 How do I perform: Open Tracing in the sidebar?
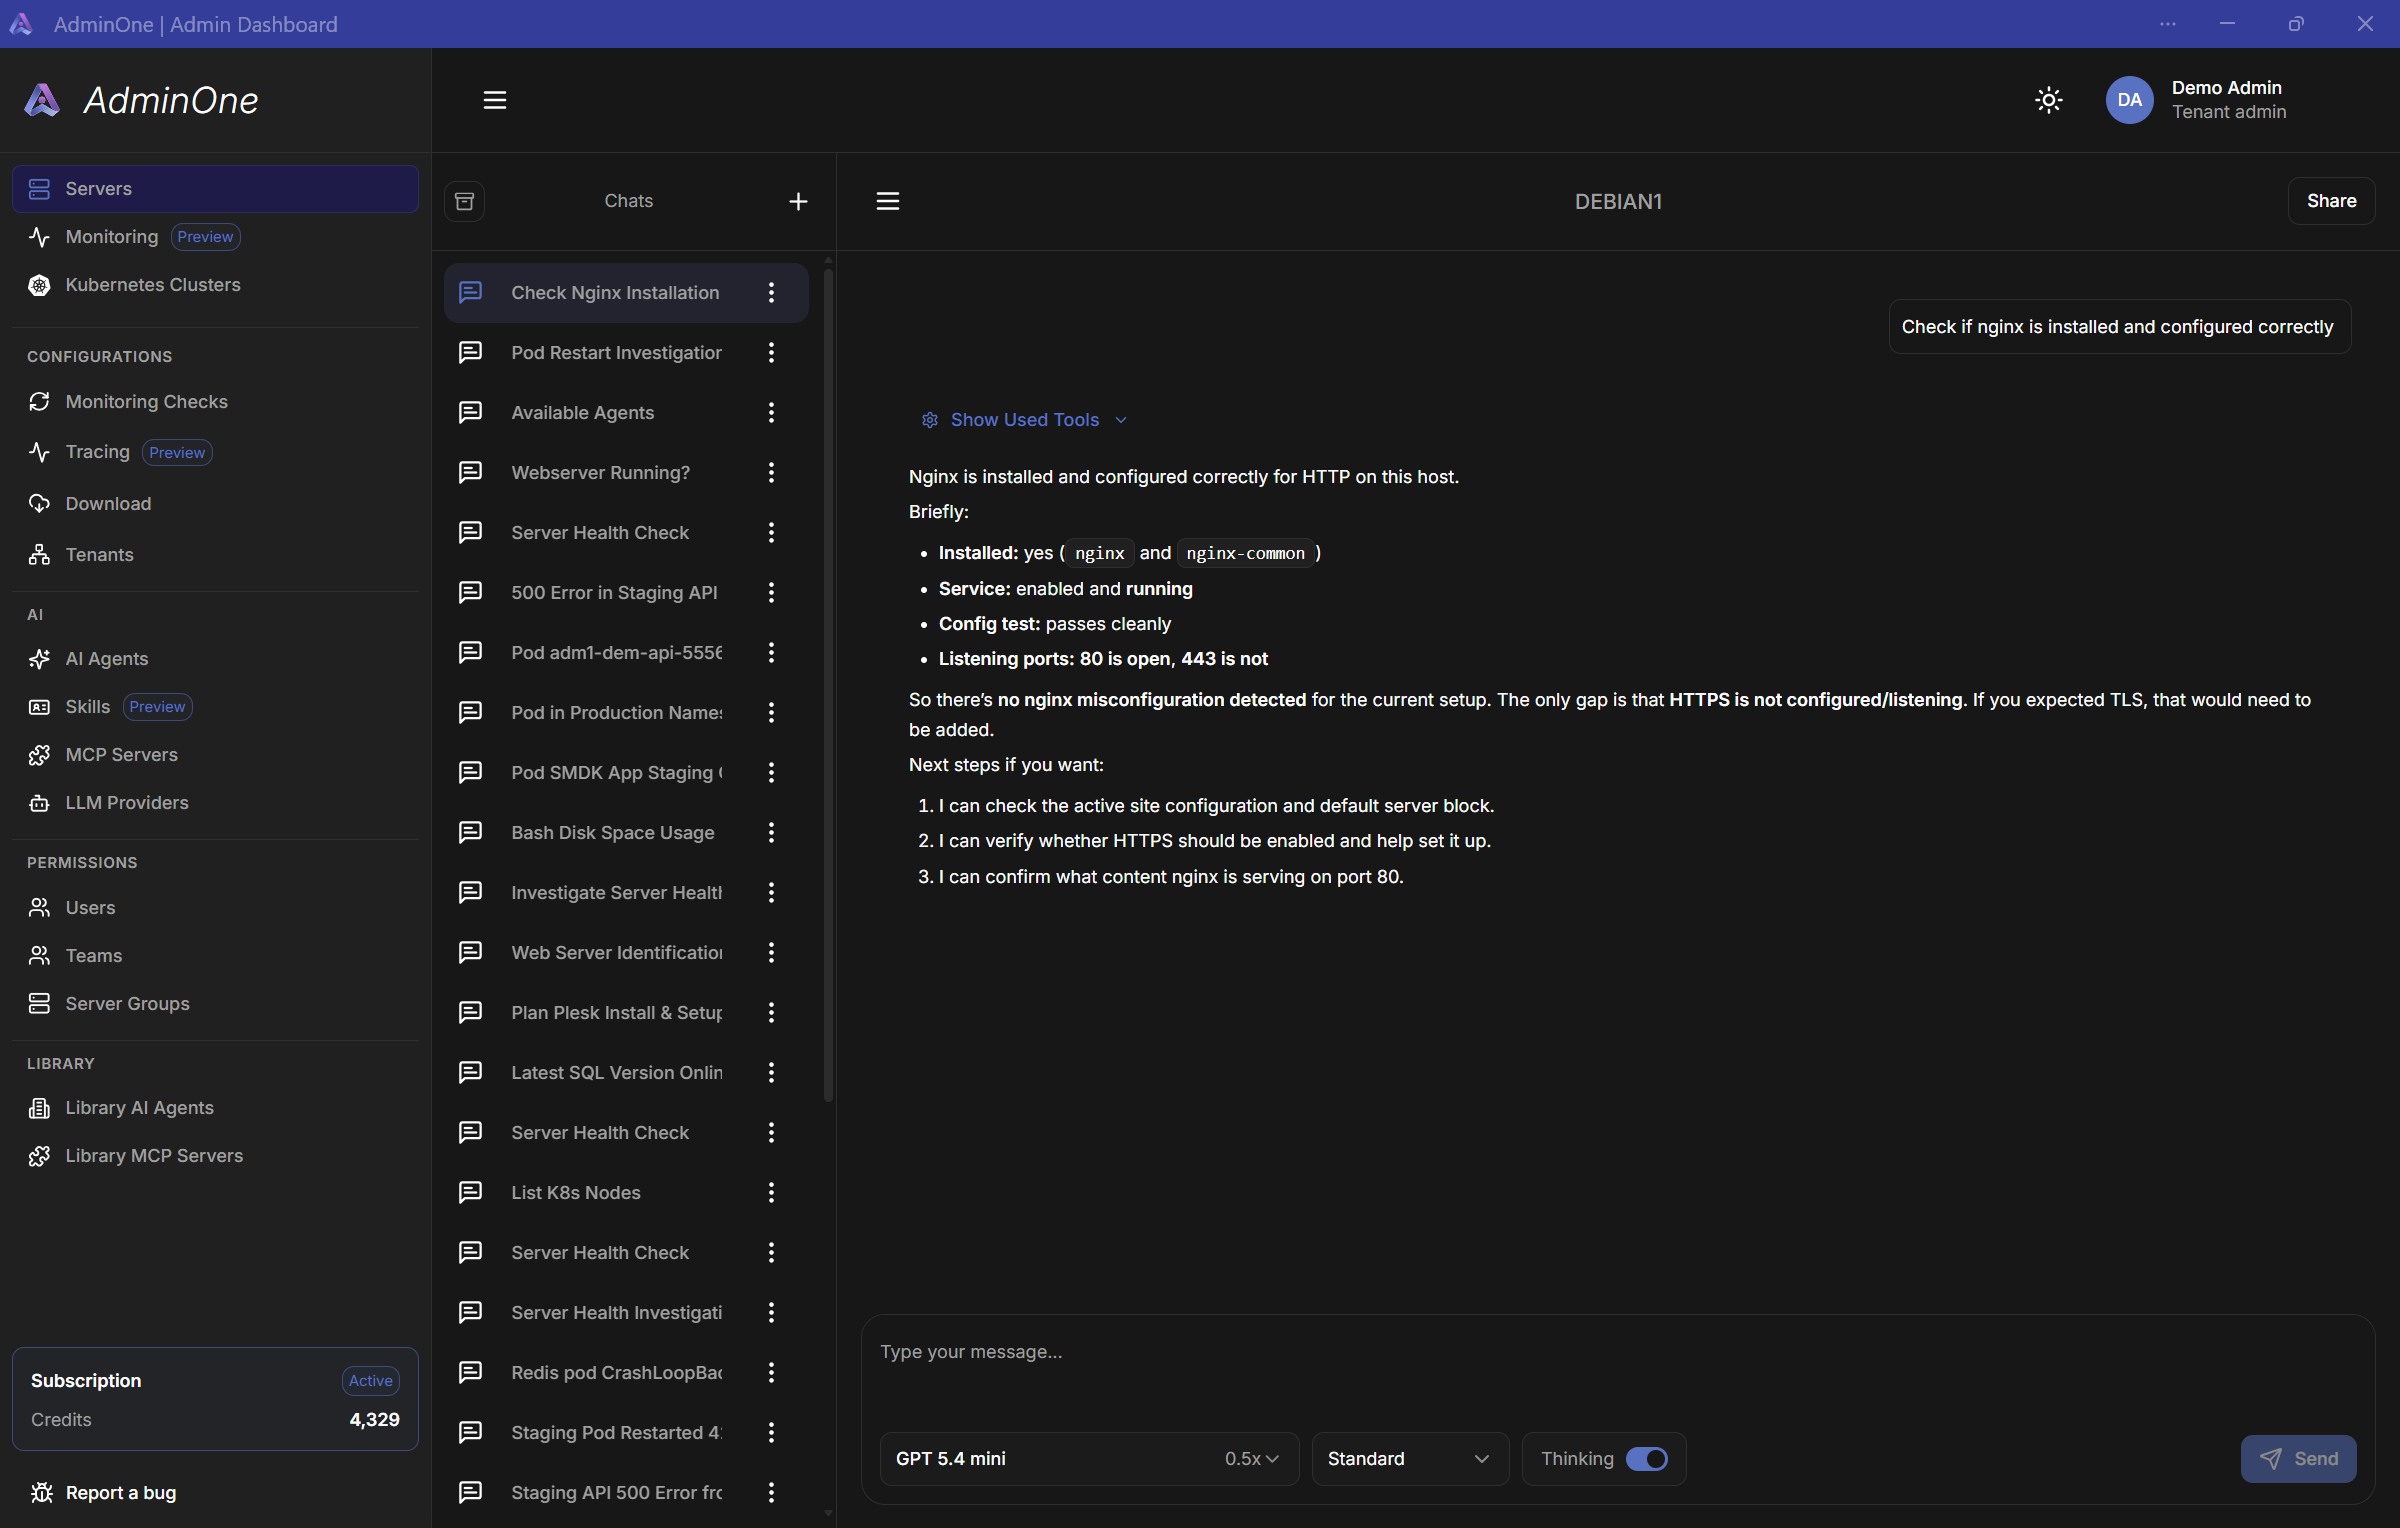(98, 452)
